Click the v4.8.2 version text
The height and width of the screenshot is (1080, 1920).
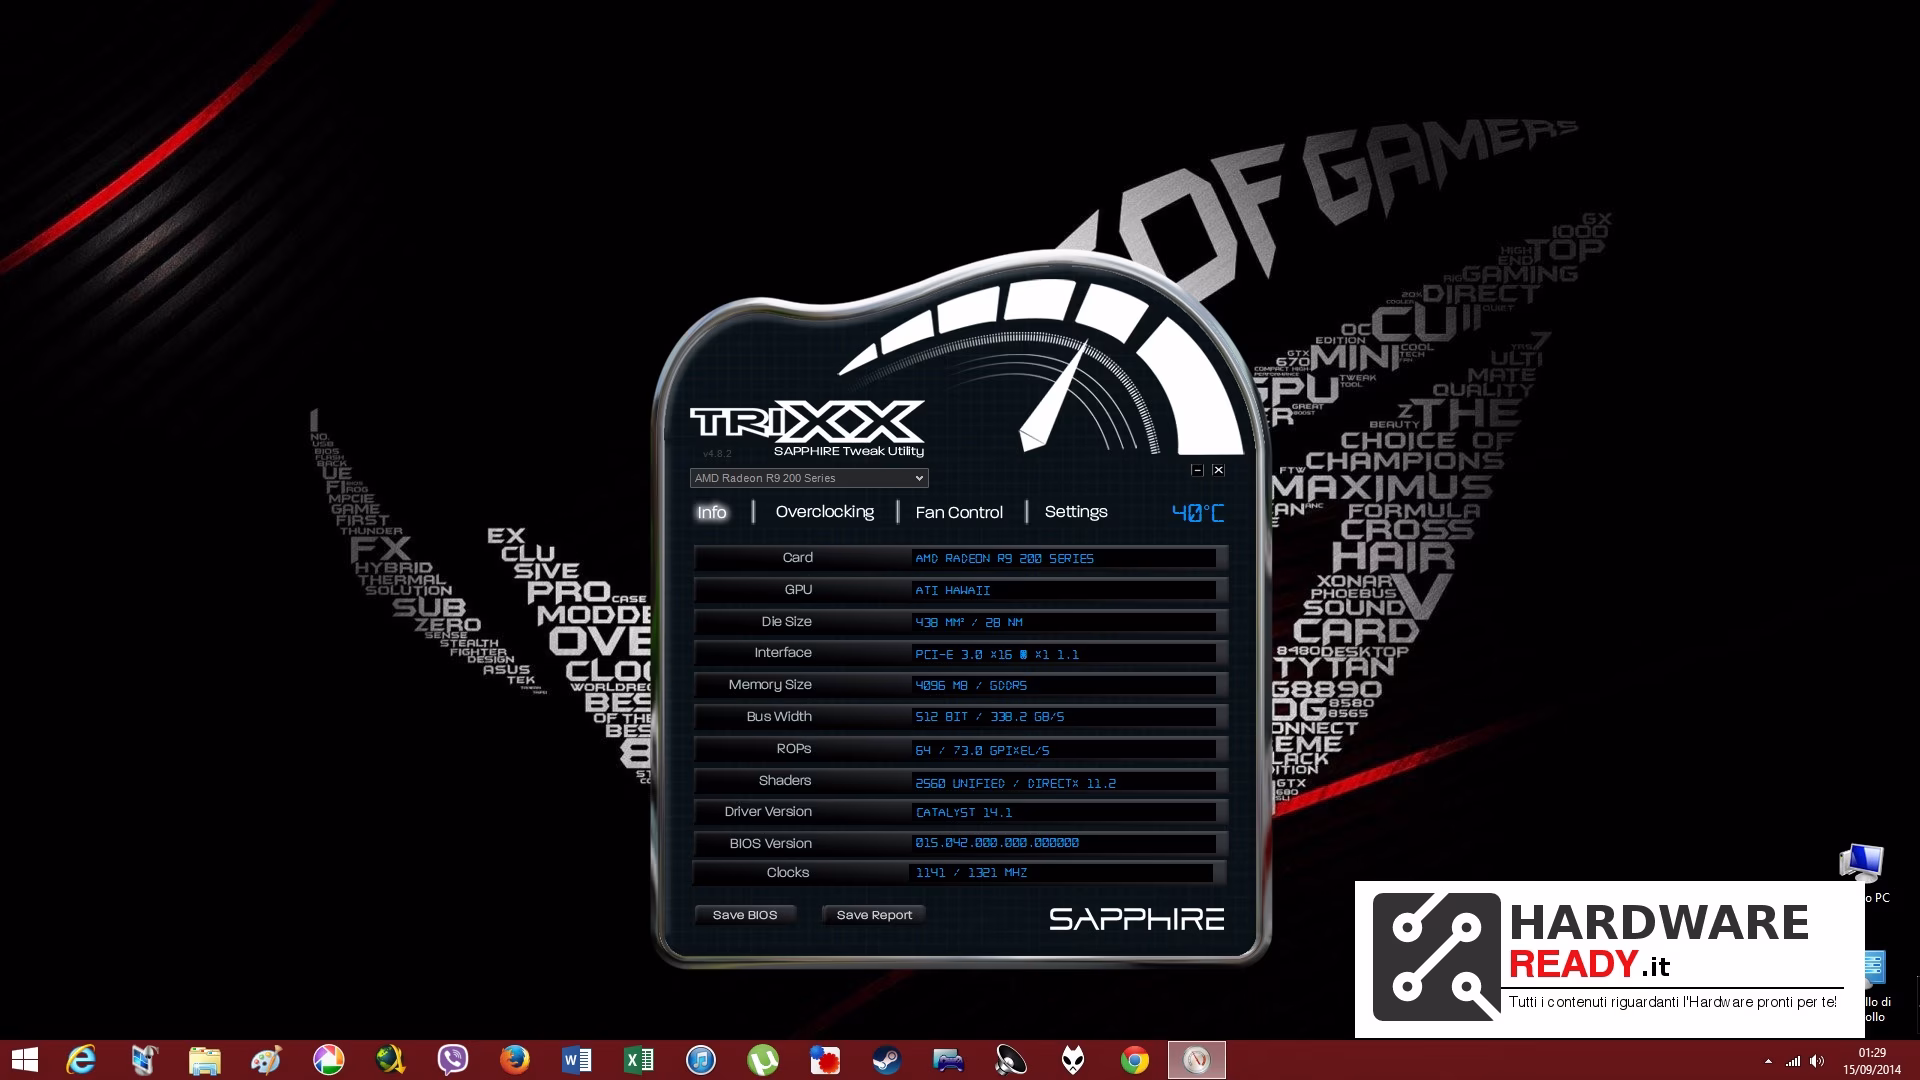[x=717, y=454]
